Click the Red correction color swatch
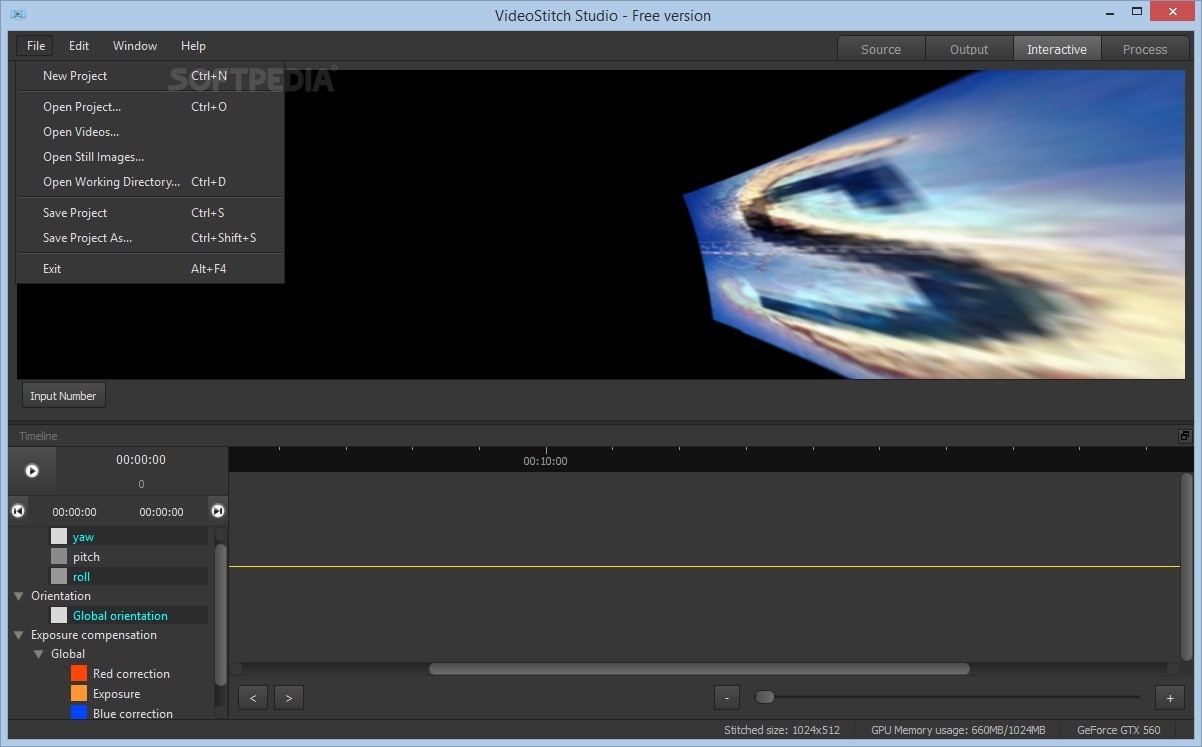The width and height of the screenshot is (1202, 747). pyautogui.click(x=79, y=673)
